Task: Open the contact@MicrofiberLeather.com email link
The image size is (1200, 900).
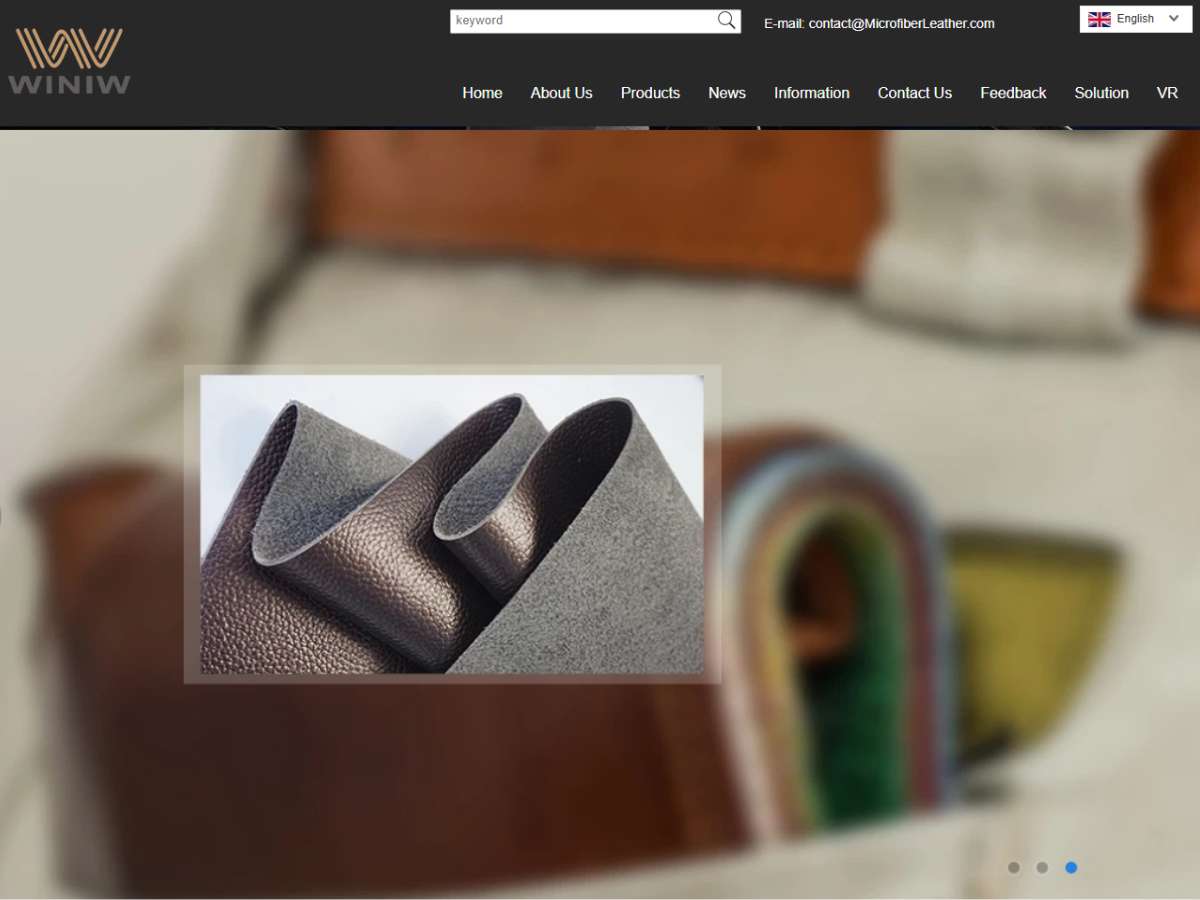Action: (x=901, y=23)
